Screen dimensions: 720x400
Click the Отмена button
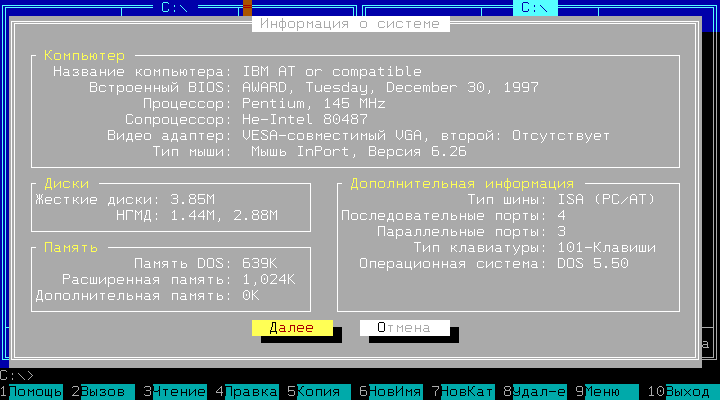(404, 327)
